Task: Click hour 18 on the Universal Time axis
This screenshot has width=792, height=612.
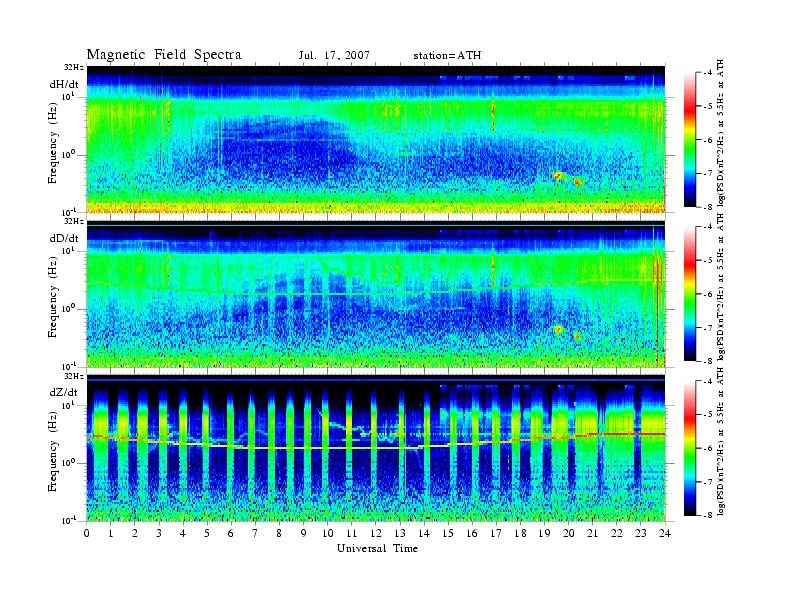Action: [x=520, y=533]
